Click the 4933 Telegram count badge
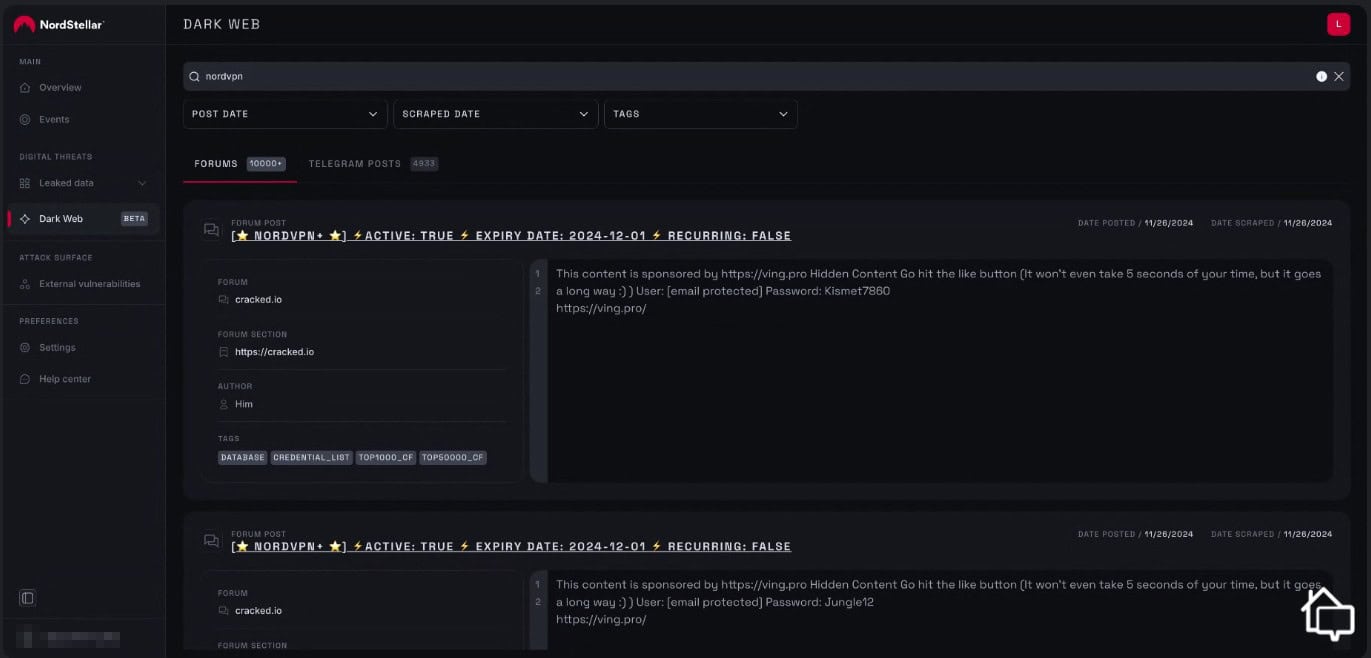This screenshot has height=658, width=1371. click(424, 164)
